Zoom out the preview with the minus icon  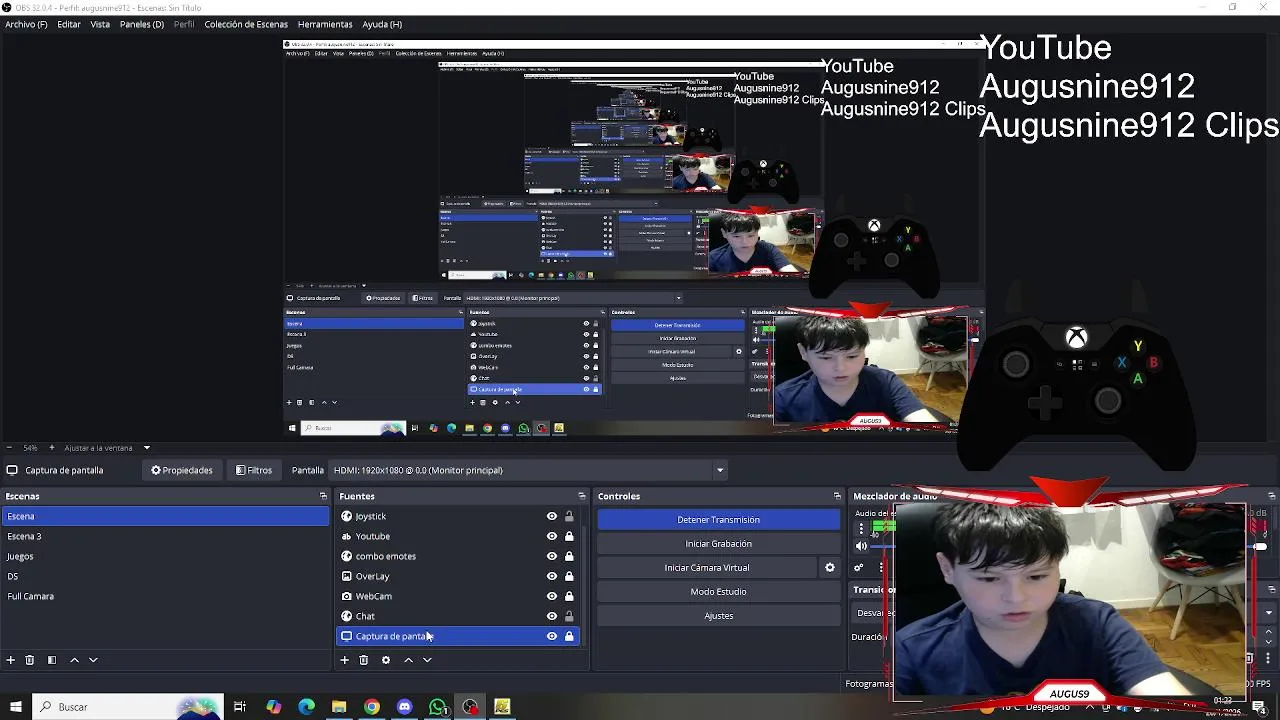9,448
